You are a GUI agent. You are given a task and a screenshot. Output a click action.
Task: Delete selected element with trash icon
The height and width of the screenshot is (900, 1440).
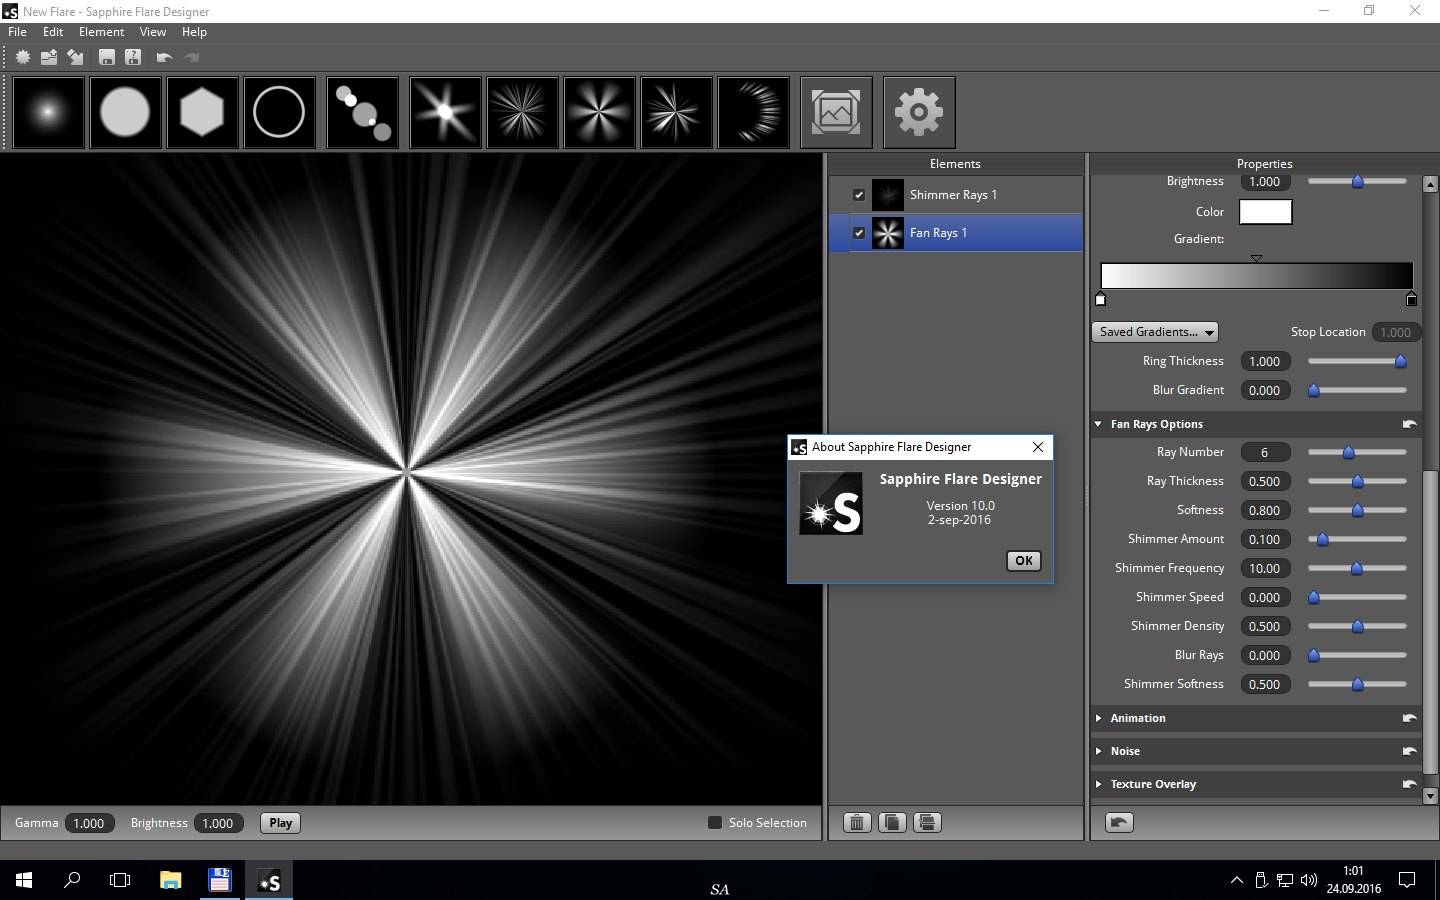pyautogui.click(x=857, y=822)
